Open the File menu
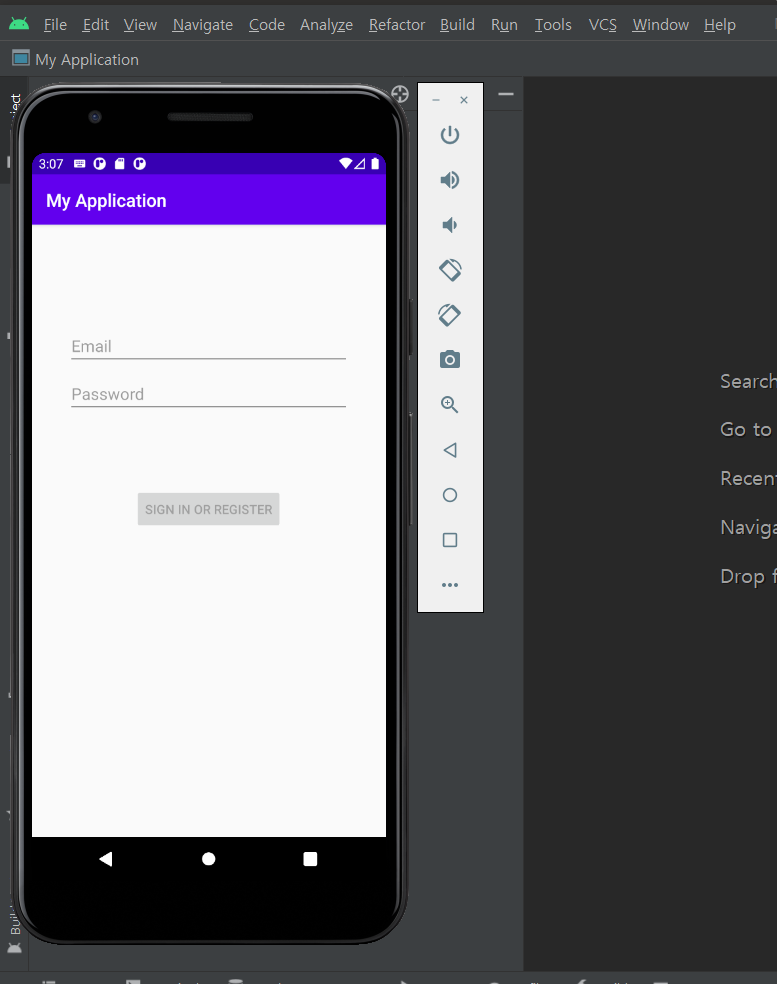 55,24
